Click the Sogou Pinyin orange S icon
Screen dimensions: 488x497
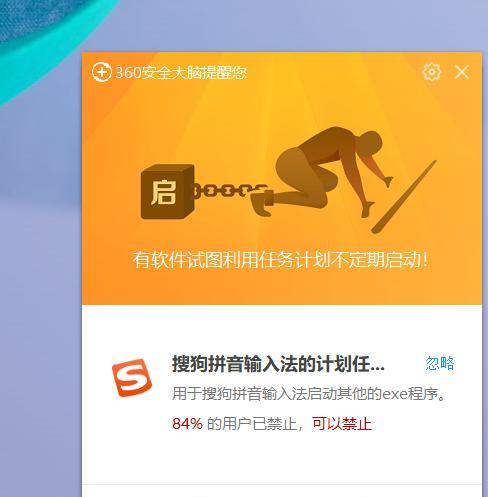coord(132,378)
